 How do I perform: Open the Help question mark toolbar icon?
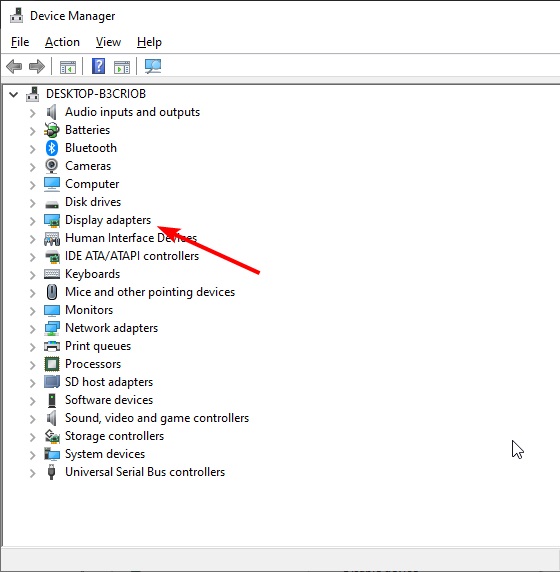point(99,66)
